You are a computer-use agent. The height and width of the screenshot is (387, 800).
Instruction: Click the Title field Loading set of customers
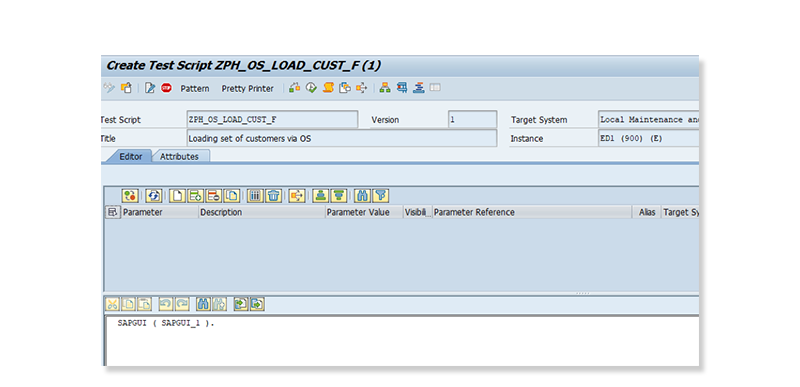[x=342, y=138]
